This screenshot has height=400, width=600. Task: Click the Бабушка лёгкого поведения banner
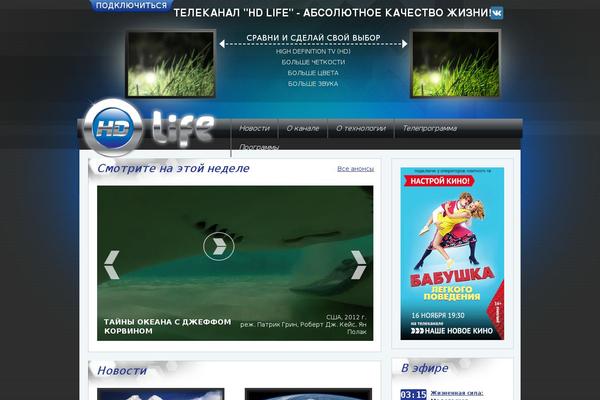(452, 253)
